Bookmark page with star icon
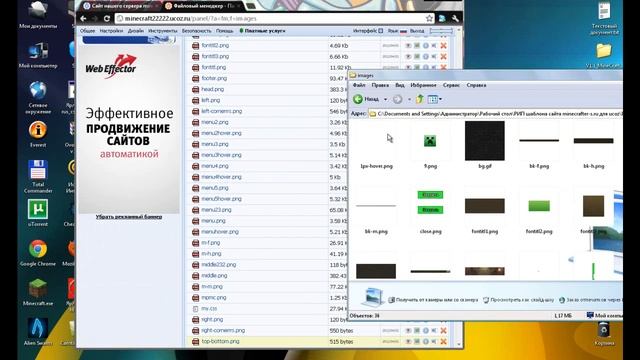Screen dimensions: 640x360 pyautogui.click(x=429, y=18)
